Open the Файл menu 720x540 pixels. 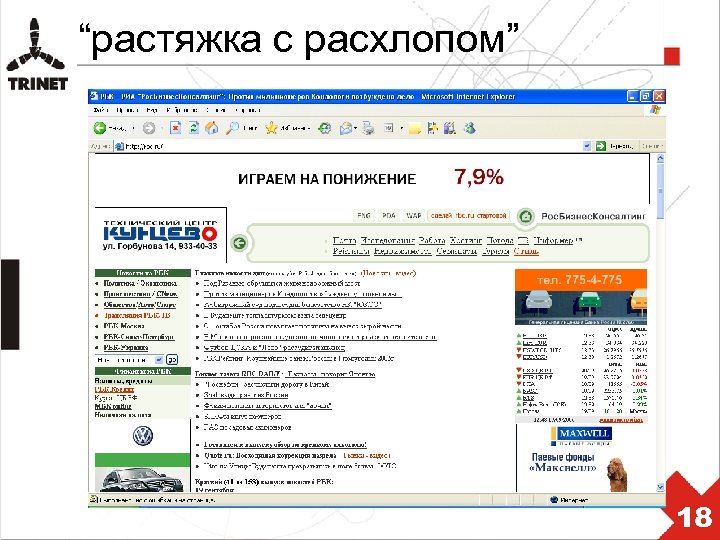coord(101,110)
